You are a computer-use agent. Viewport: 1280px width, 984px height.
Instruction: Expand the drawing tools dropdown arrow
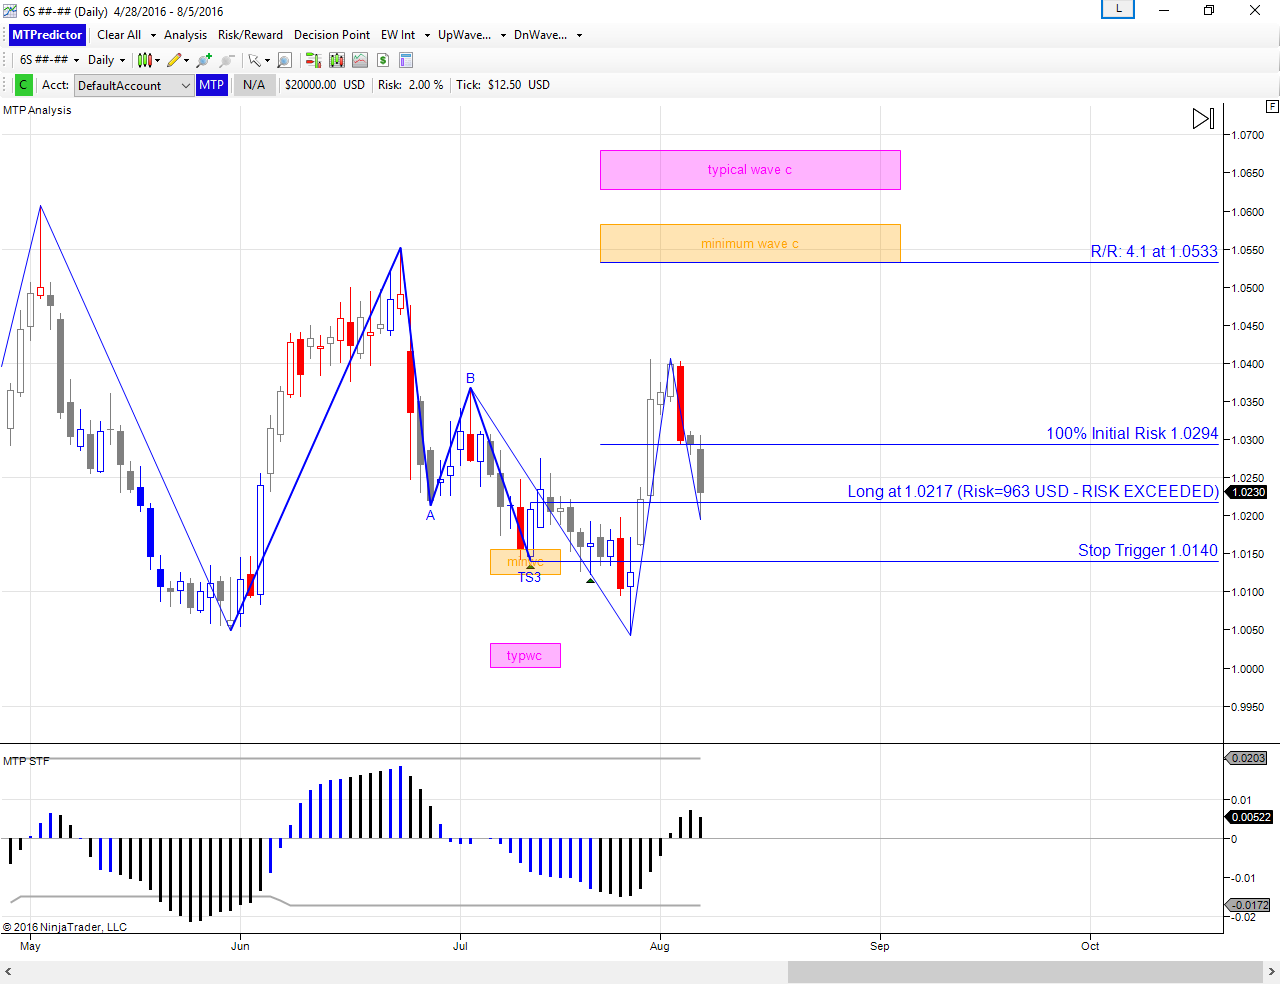click(187, 60)
